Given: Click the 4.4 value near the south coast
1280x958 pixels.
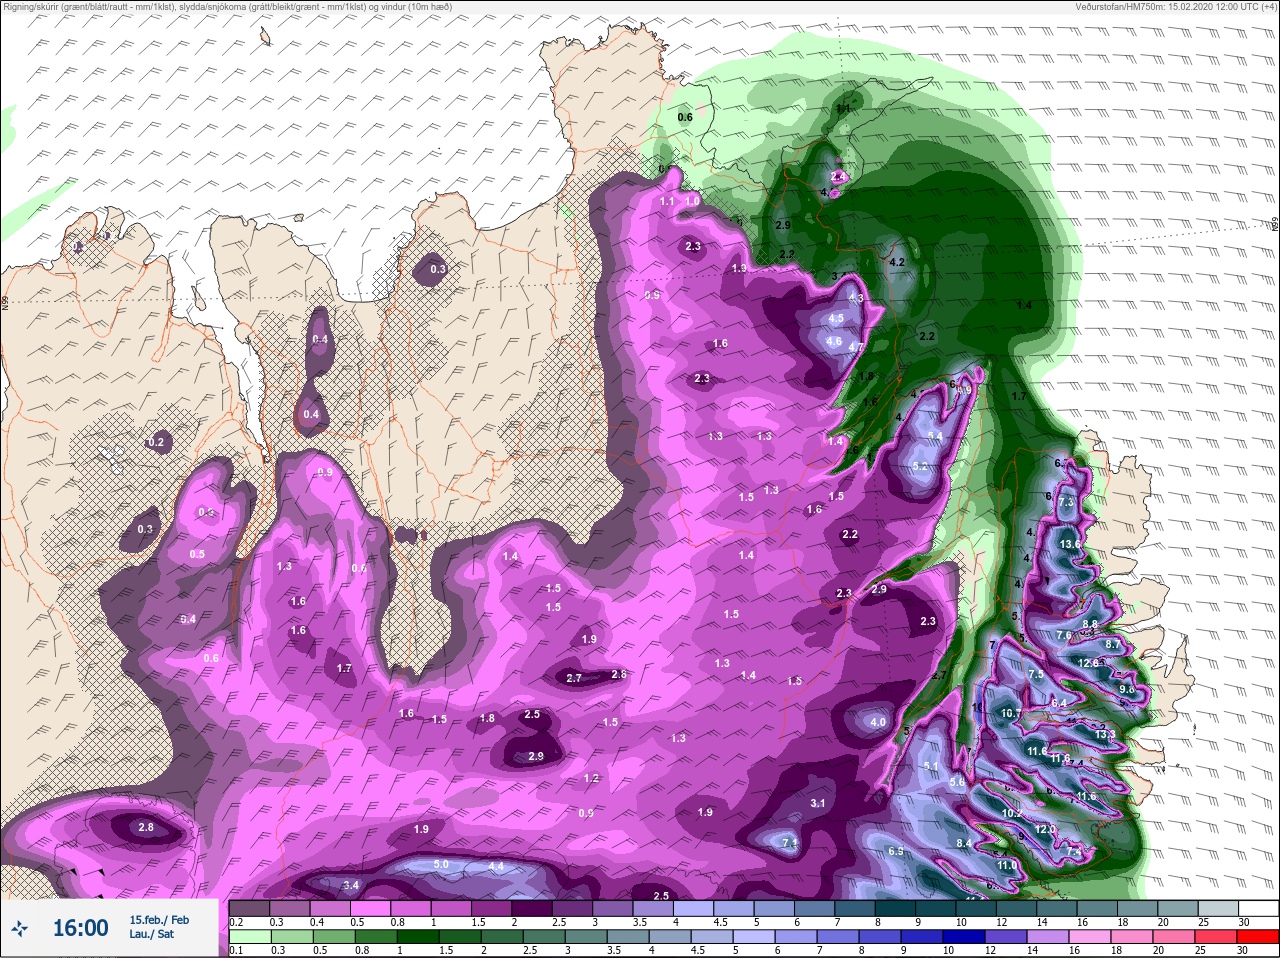Looking at the screenshot, I should [x=496, y=866].
